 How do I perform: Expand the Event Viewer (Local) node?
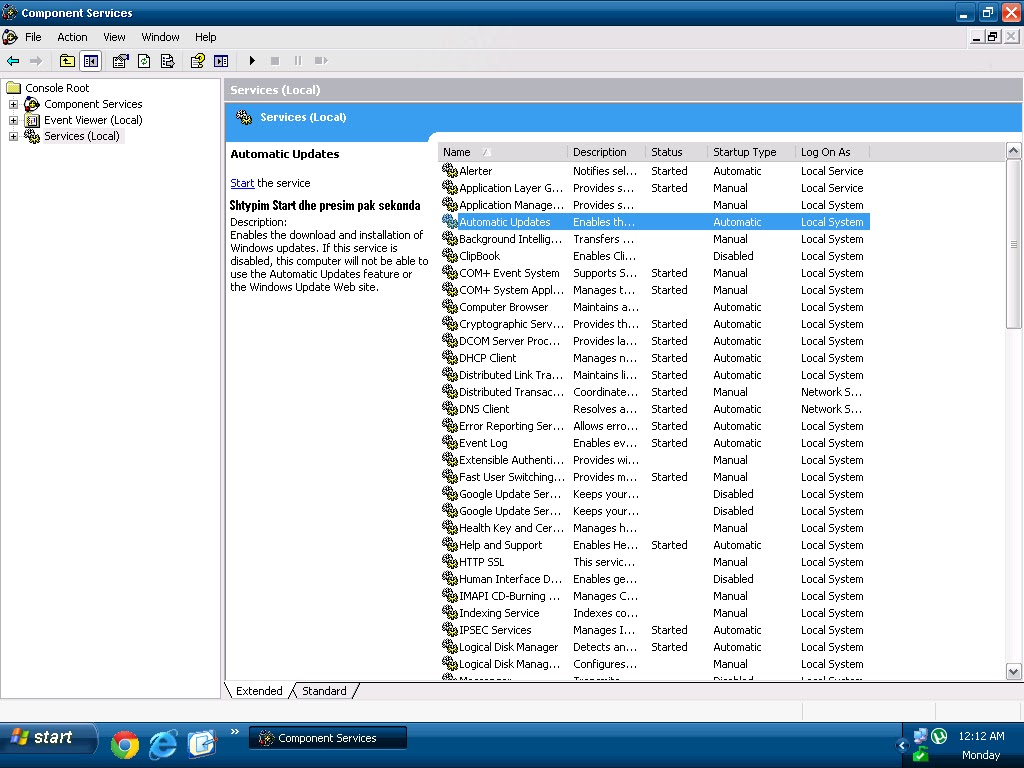pos(13,120)
